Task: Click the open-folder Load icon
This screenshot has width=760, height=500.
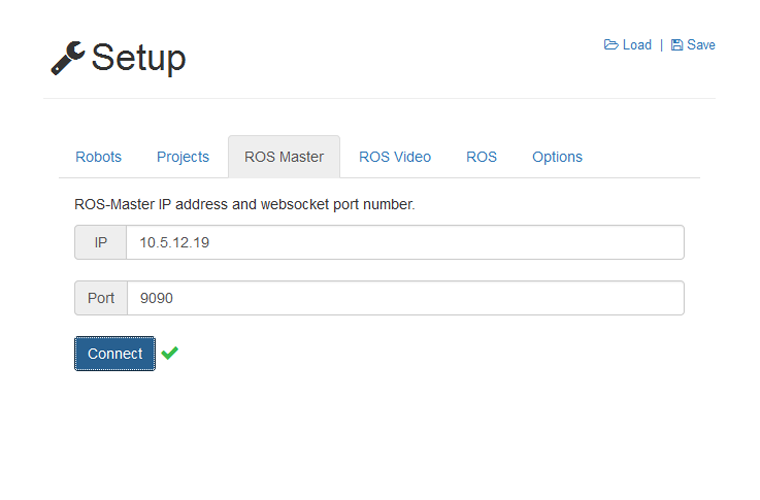Action: [611, 45]
